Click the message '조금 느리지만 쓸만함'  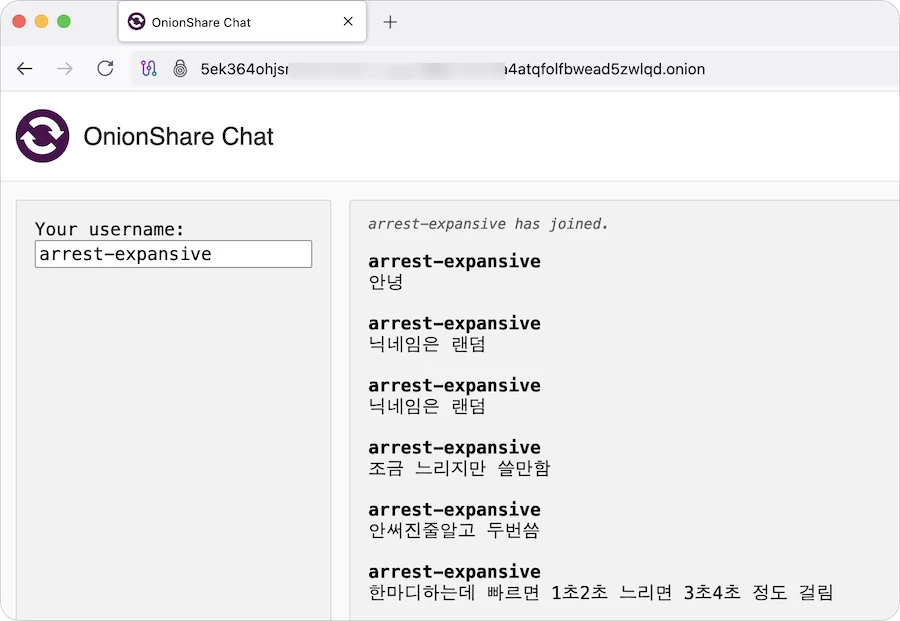tap(459, 468)
